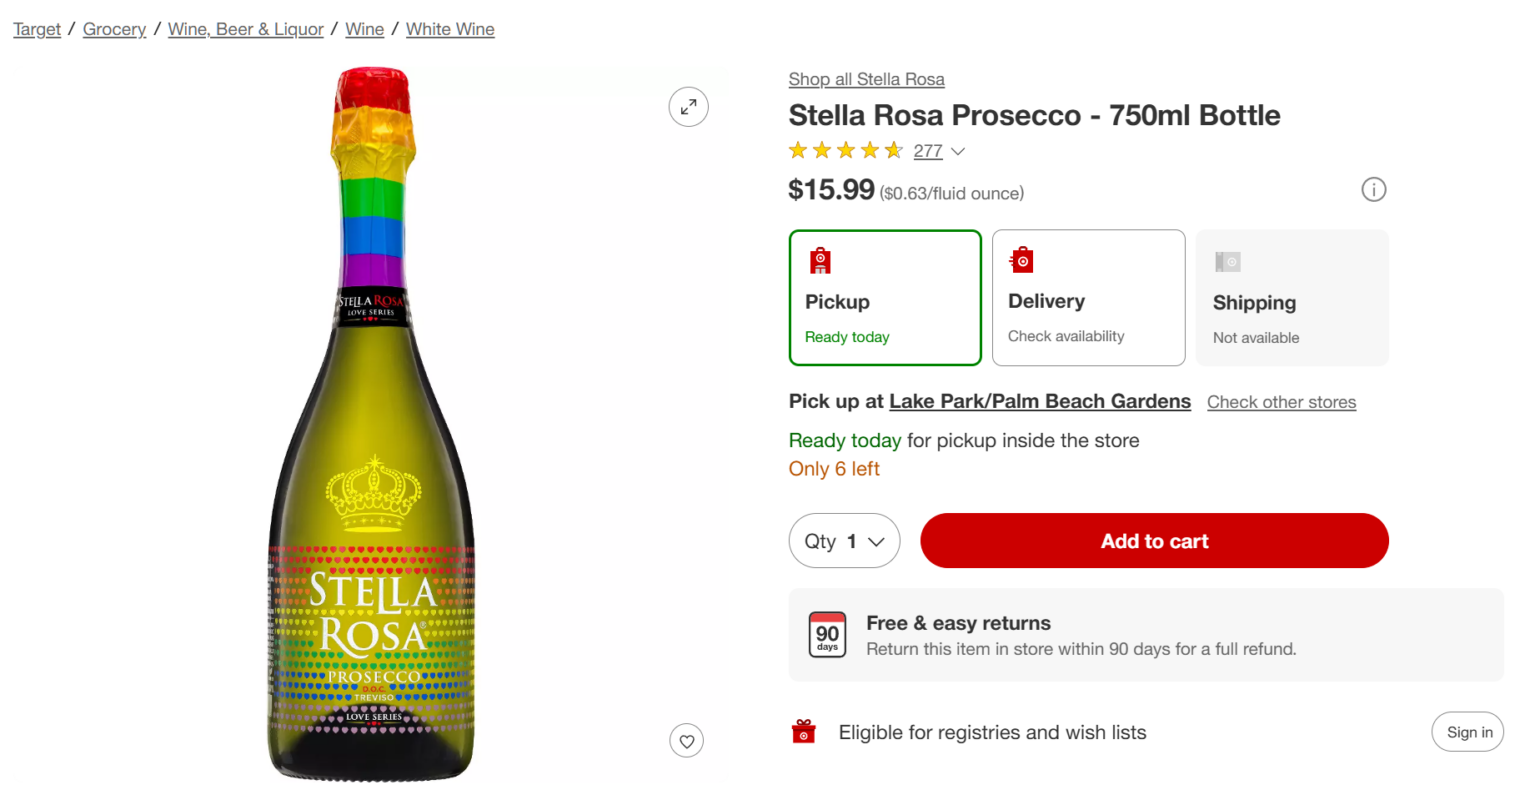Select the Pickup fulfillment option

click(x=885, y=298)
